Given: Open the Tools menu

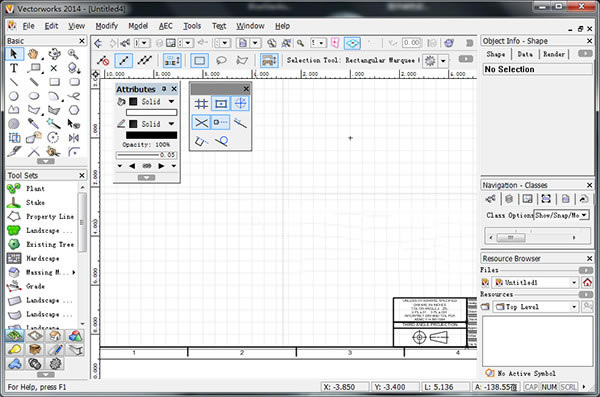Looking at the screenshot, I should click(192, 26).
